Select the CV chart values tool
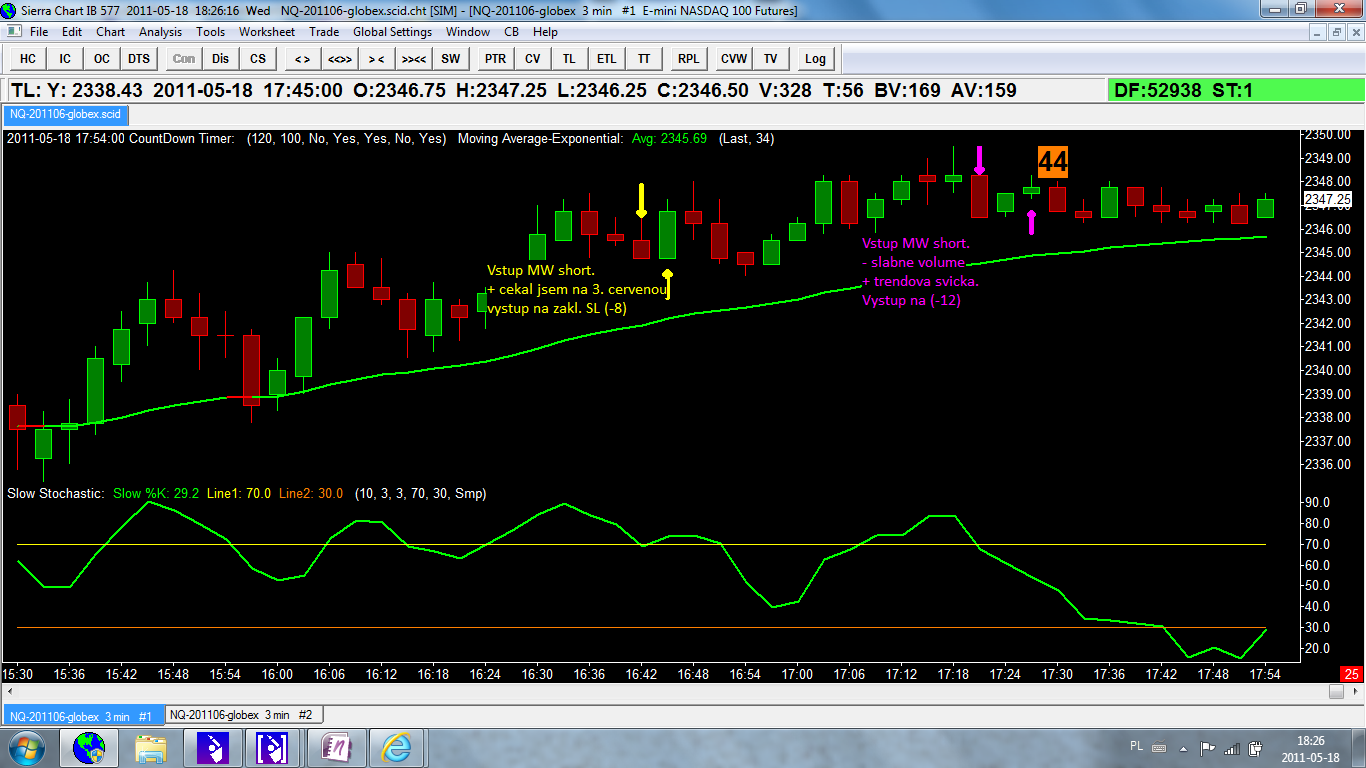The image size is (1366, 768). click(x=533, y=59)
